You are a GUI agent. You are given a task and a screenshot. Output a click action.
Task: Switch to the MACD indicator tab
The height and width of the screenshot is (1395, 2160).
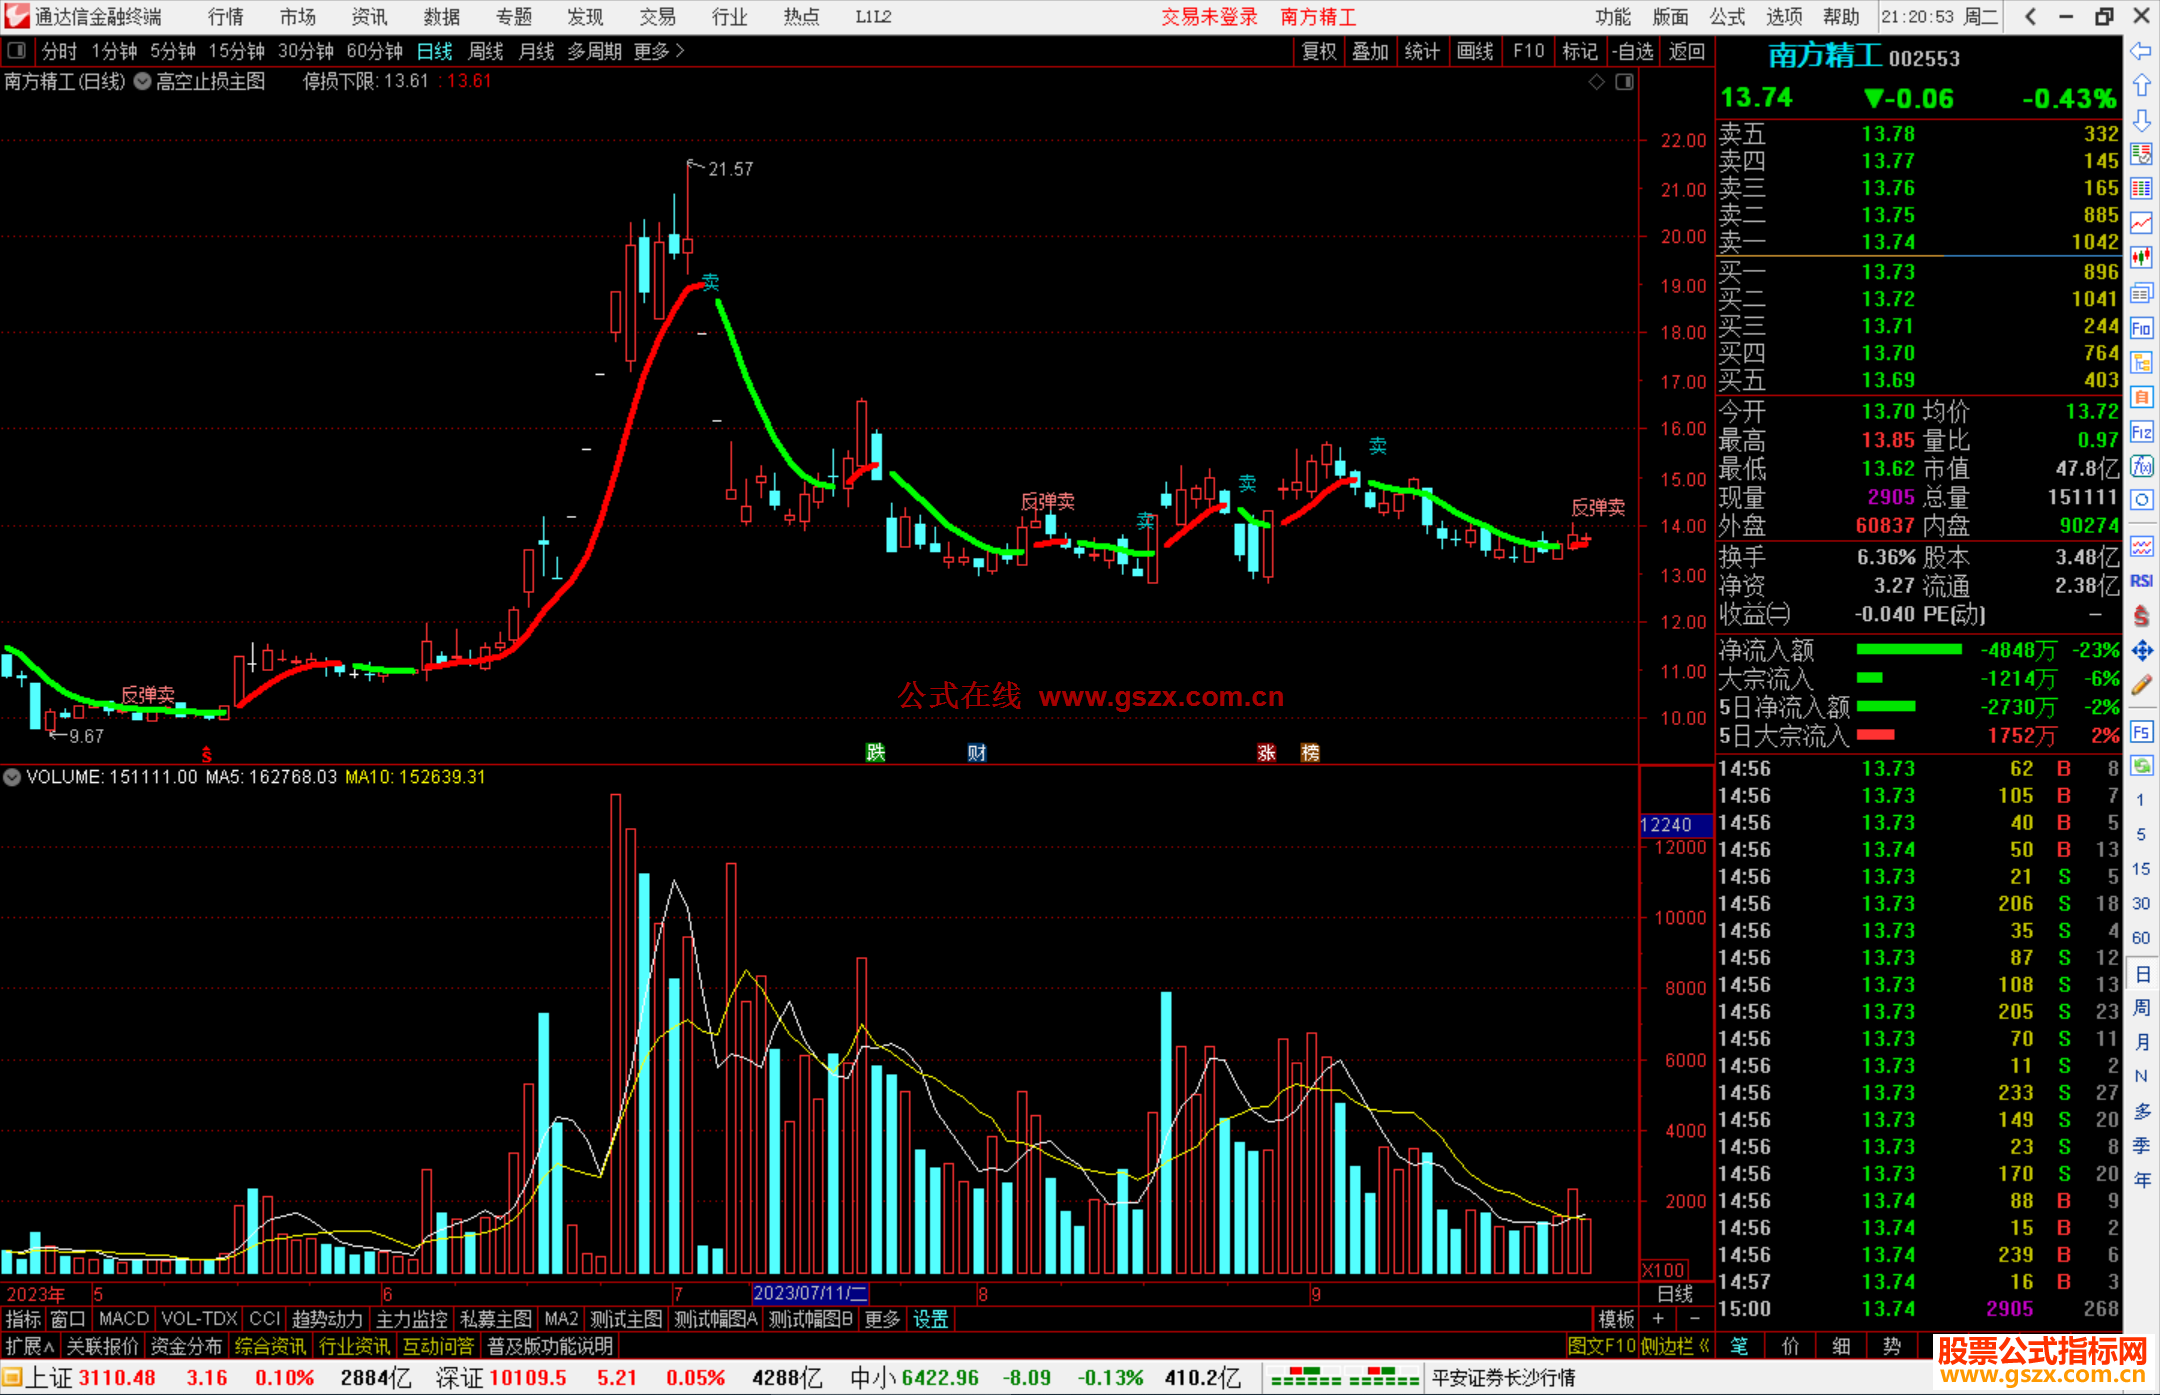124,1319
